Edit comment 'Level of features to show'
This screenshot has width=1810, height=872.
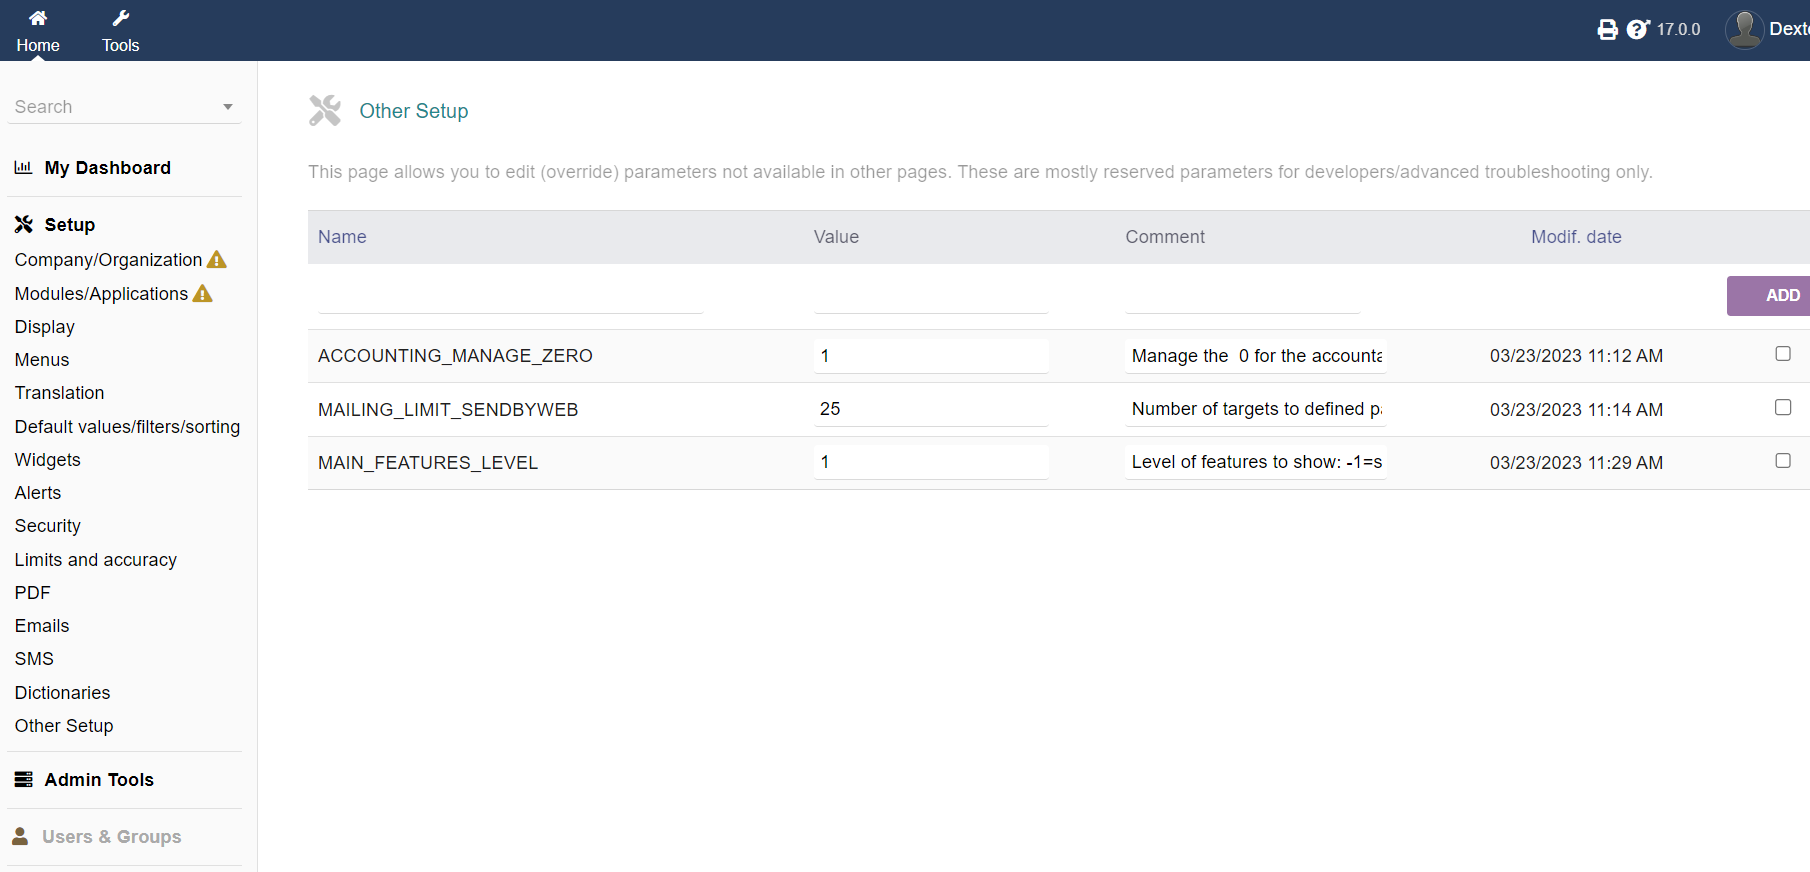pyautogui.click(x=1256, y=462)
